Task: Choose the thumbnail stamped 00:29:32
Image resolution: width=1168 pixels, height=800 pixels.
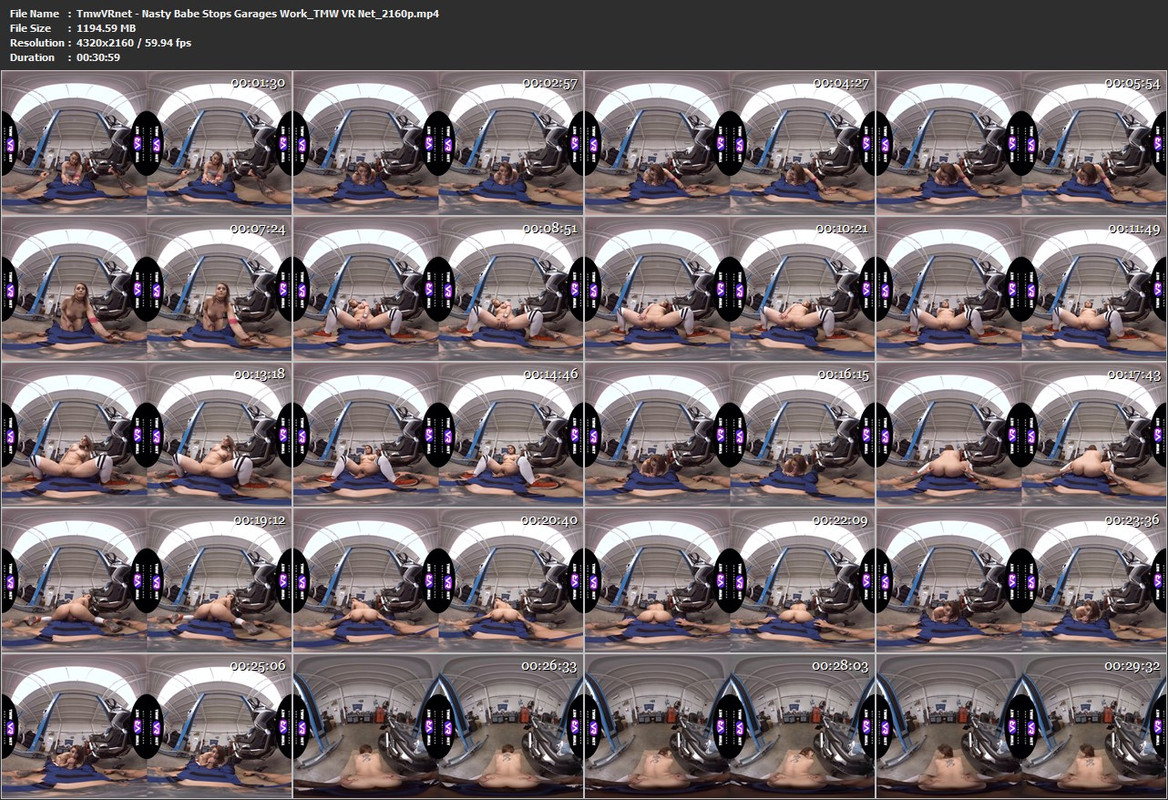Action: (x=1021, y=726)
